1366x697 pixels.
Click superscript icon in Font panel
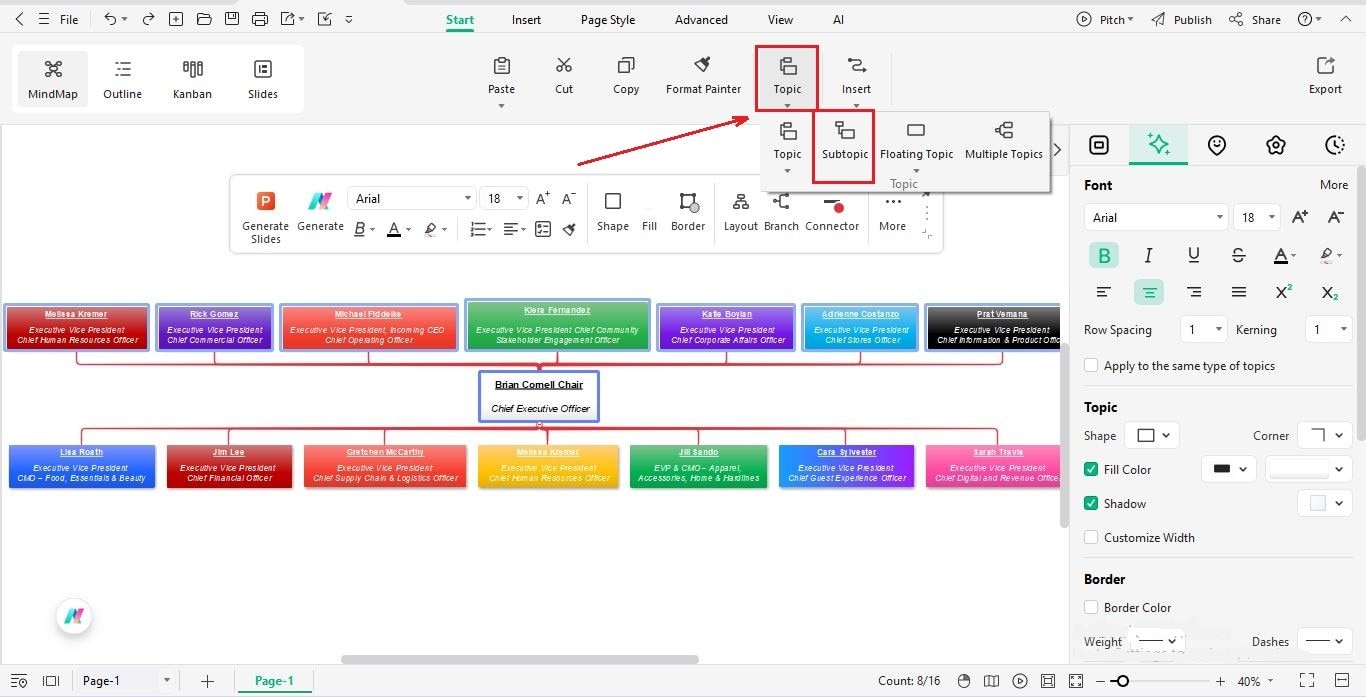[x=1284, y=292]
